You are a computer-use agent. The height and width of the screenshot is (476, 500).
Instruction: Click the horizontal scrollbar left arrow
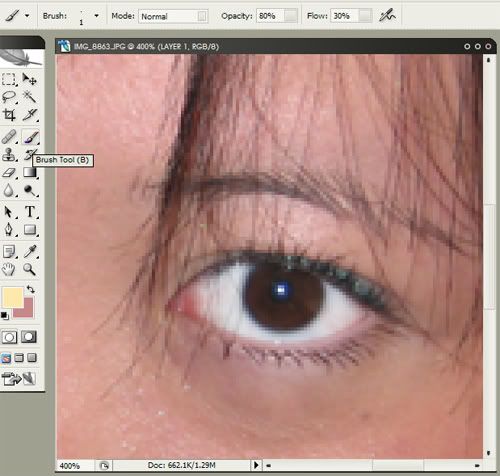[268, 465]
